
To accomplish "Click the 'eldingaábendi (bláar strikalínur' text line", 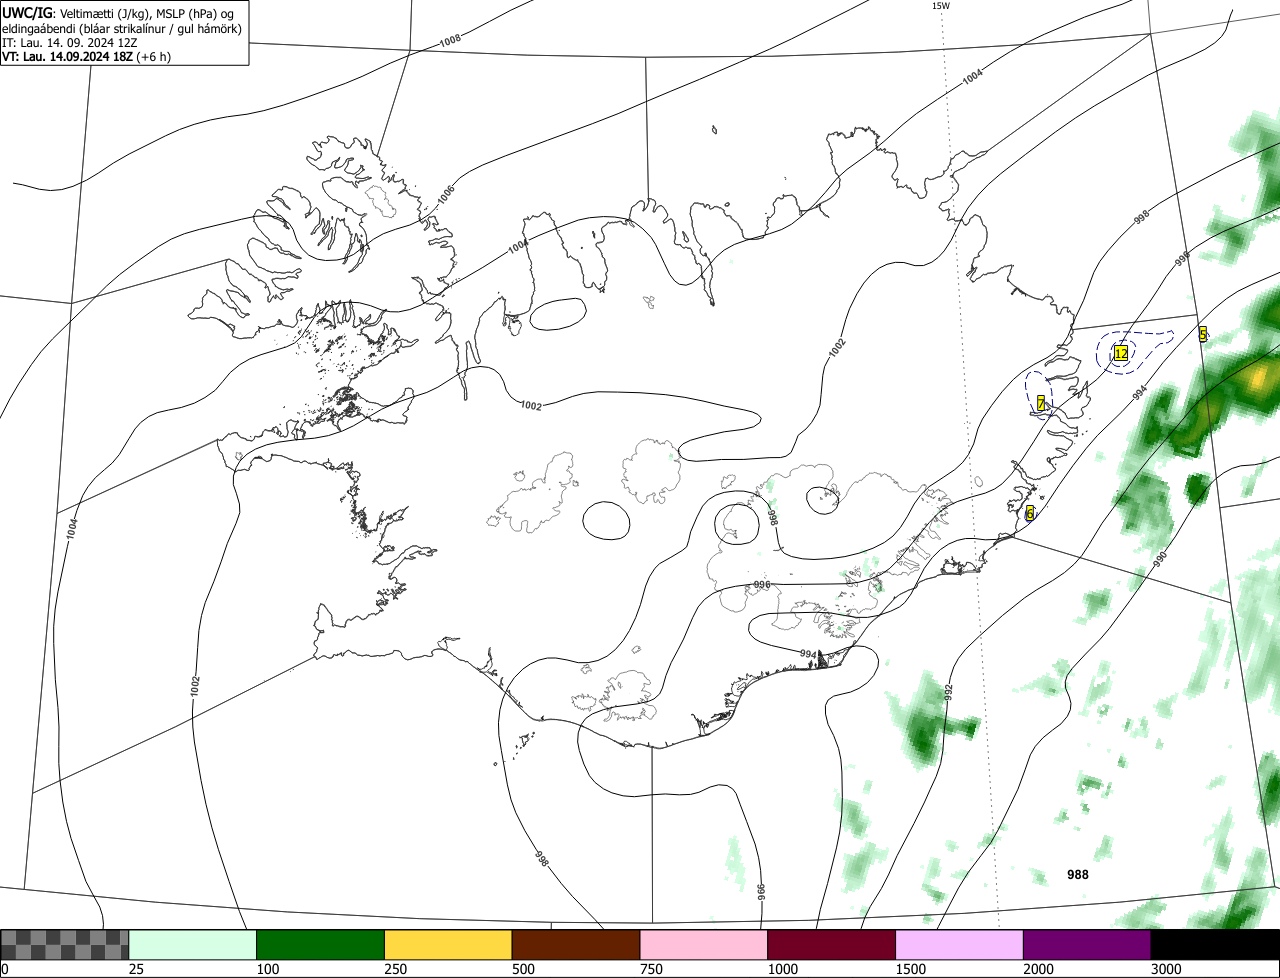I will pos(122,30).
